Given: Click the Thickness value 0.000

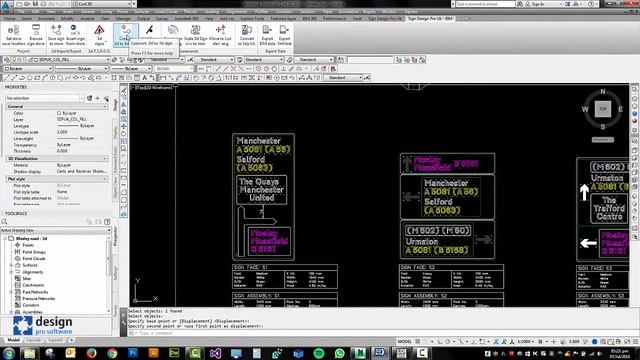Looking at the screenshot, I should click(62, 151).
